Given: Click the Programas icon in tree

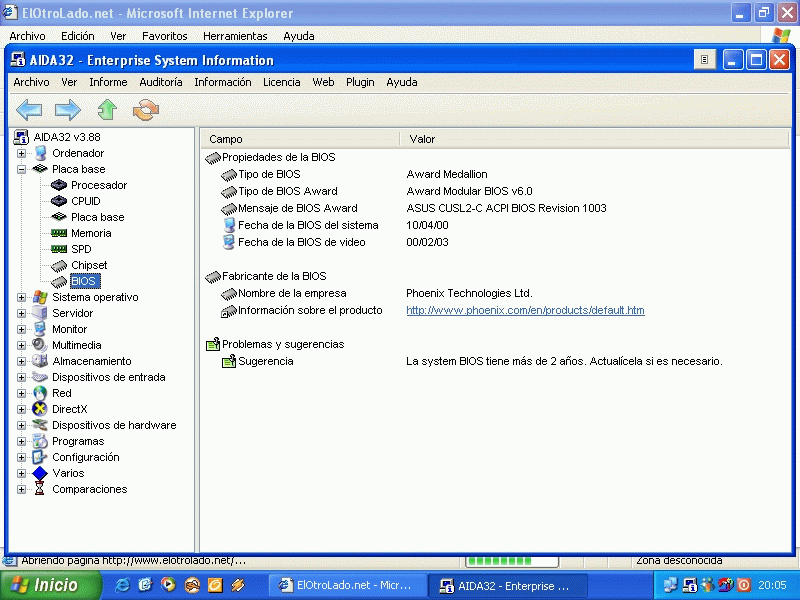Looking at the screenshot, I should point(40,441).
